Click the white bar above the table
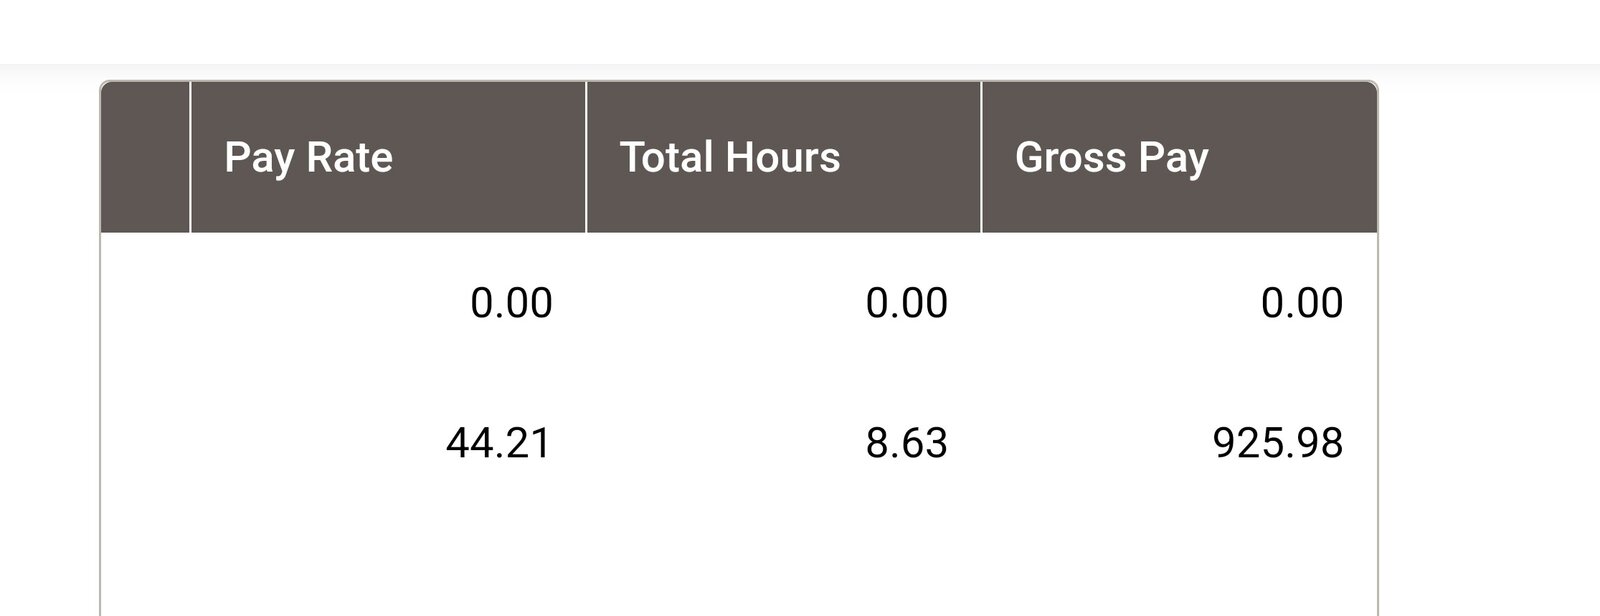This screenshot has height=616, width=1600. pyautogui.click(x=800, y=31)
